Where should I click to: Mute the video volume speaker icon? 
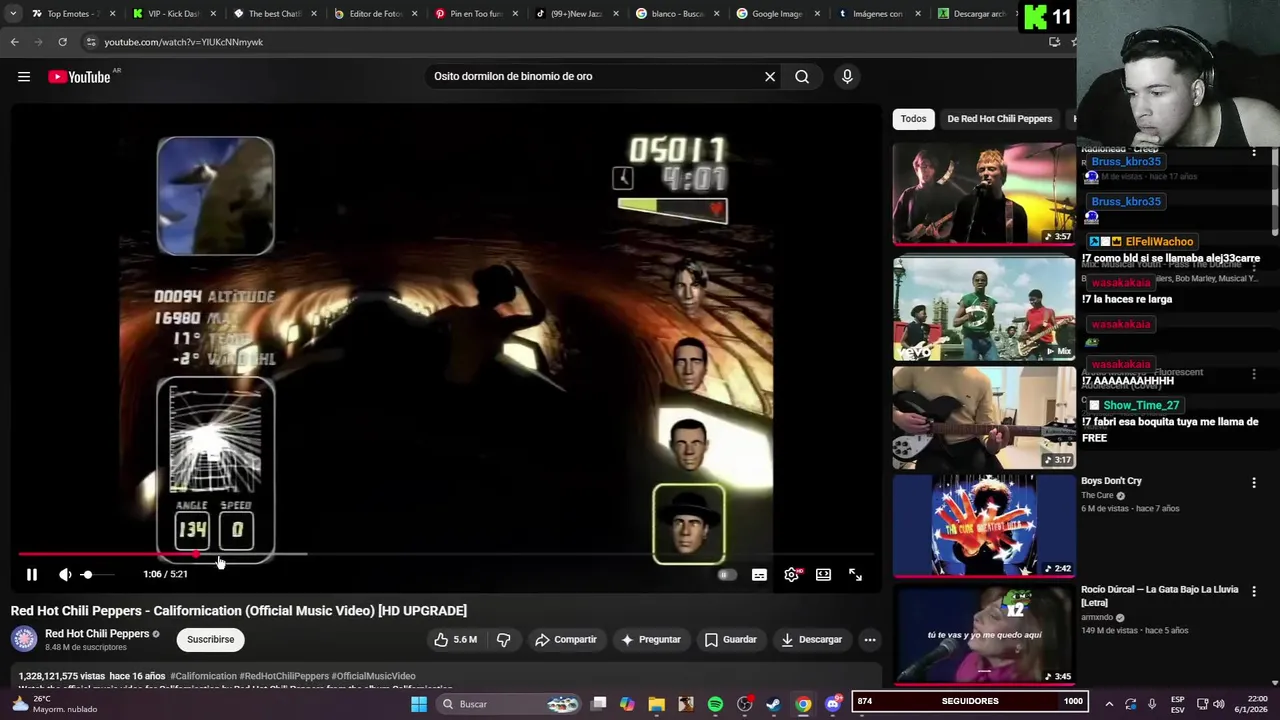point(65,574)
